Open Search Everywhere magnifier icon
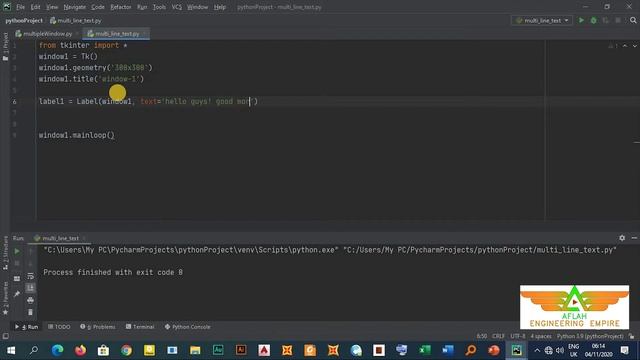Screen dimensions: 640x360 coord(633,20)
